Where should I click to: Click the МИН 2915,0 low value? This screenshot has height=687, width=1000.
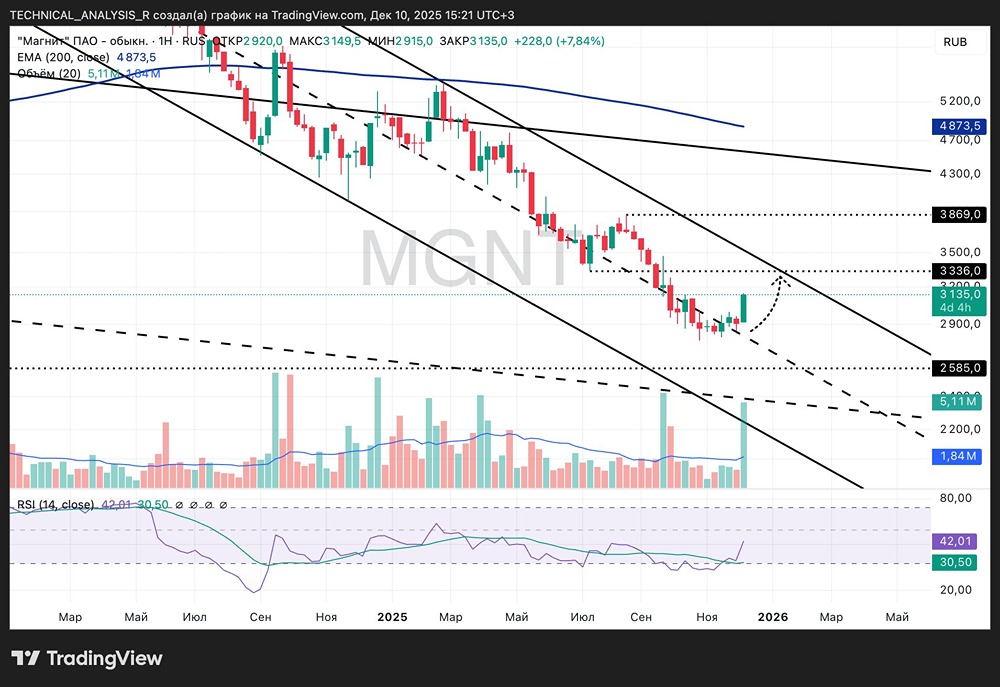pos(401,41)
